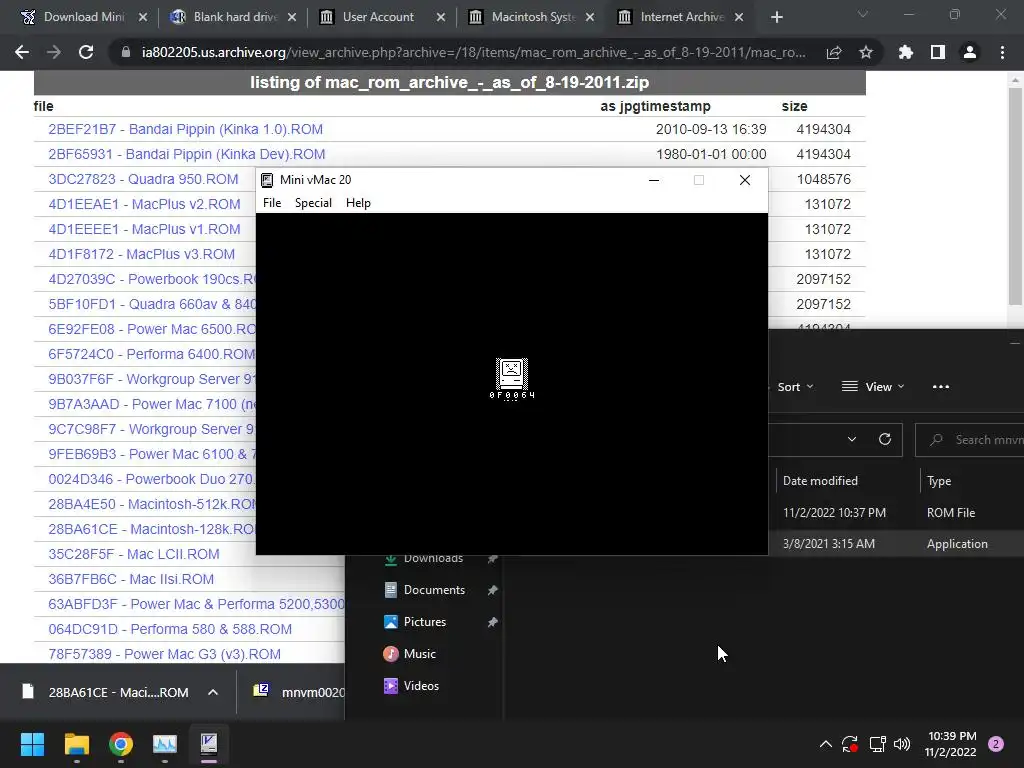Open the Bandai Pippin (Kinka Dev).ROM link
The image size is (1024, 768).
(x=187, y=154)
